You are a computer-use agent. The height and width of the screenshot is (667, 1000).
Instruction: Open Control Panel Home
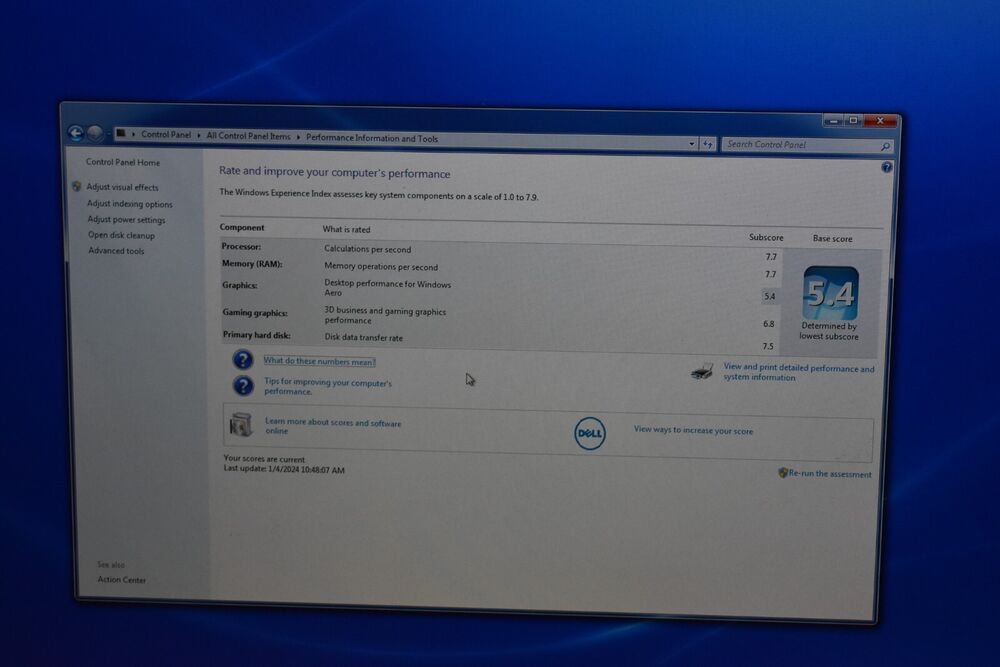(x=123, y=162)
